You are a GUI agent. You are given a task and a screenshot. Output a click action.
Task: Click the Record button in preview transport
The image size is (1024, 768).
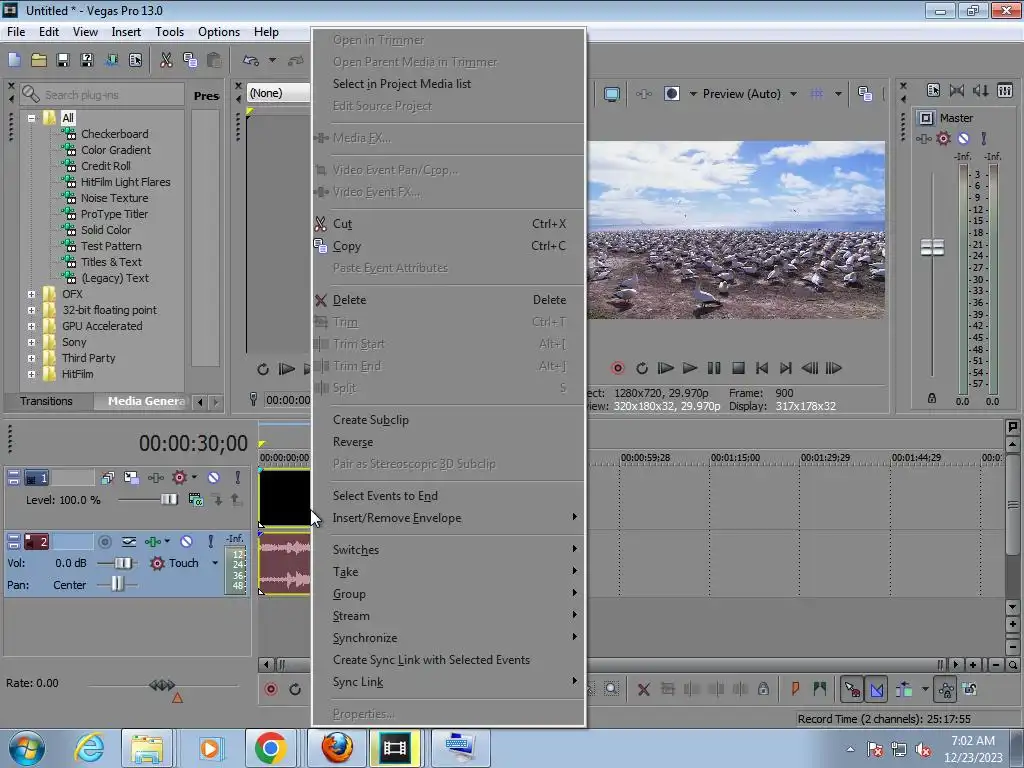[617, 368]
